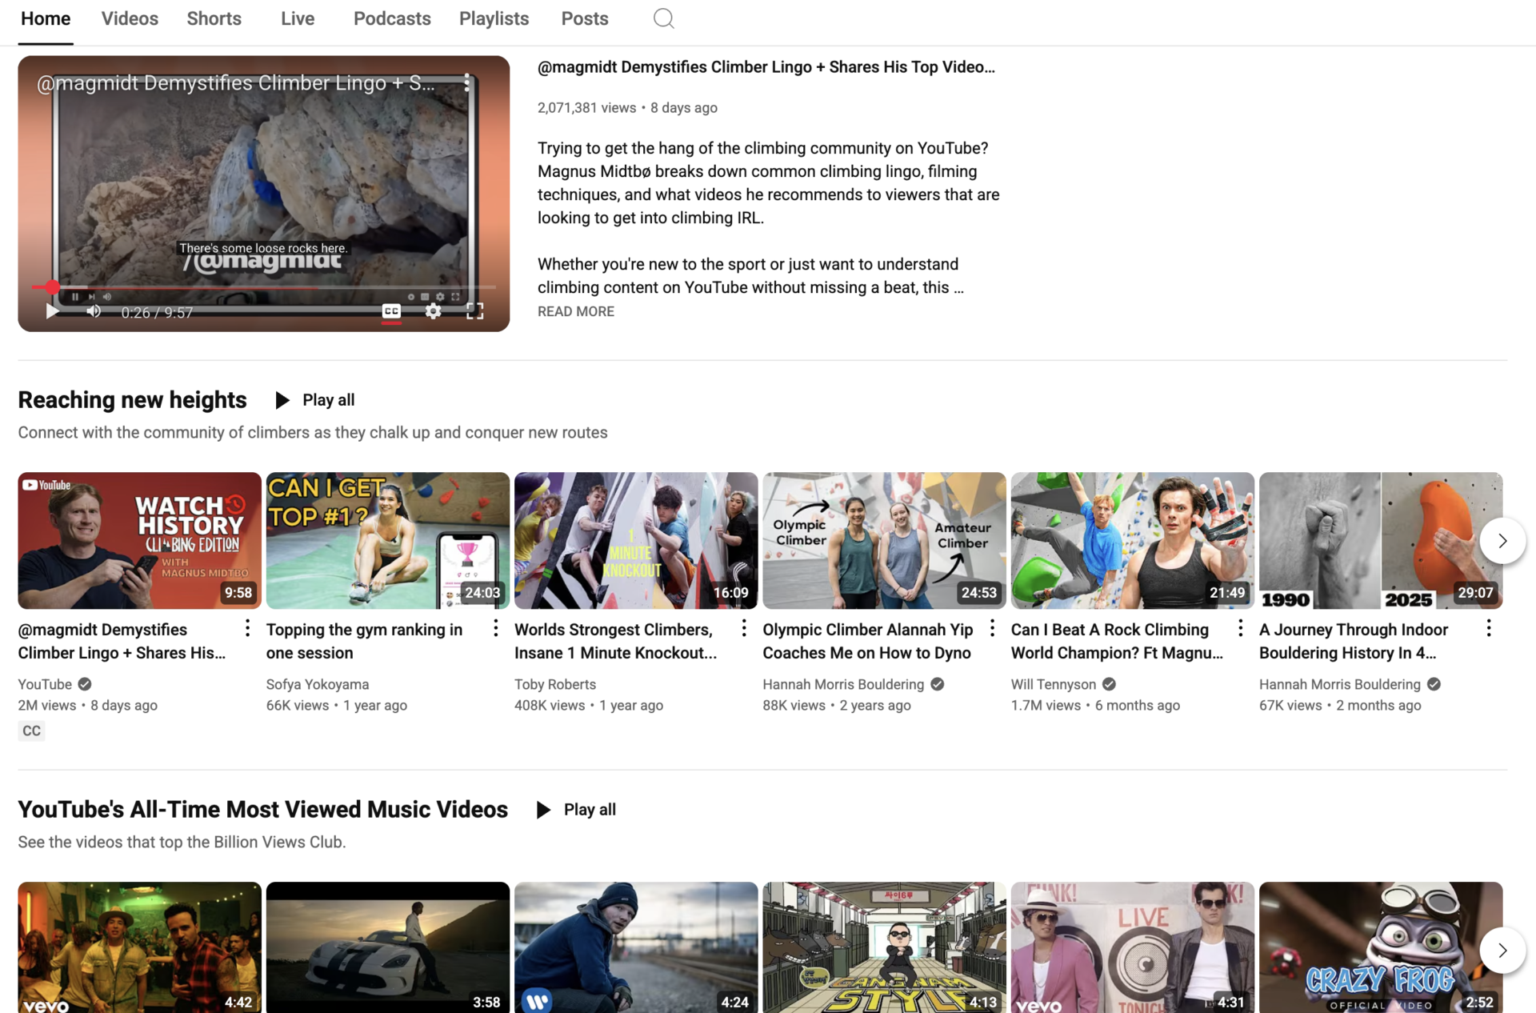Enter fullscreen mode on the video
Viewport: 1536px width, 1013px height.
click(x=475, y=311)
